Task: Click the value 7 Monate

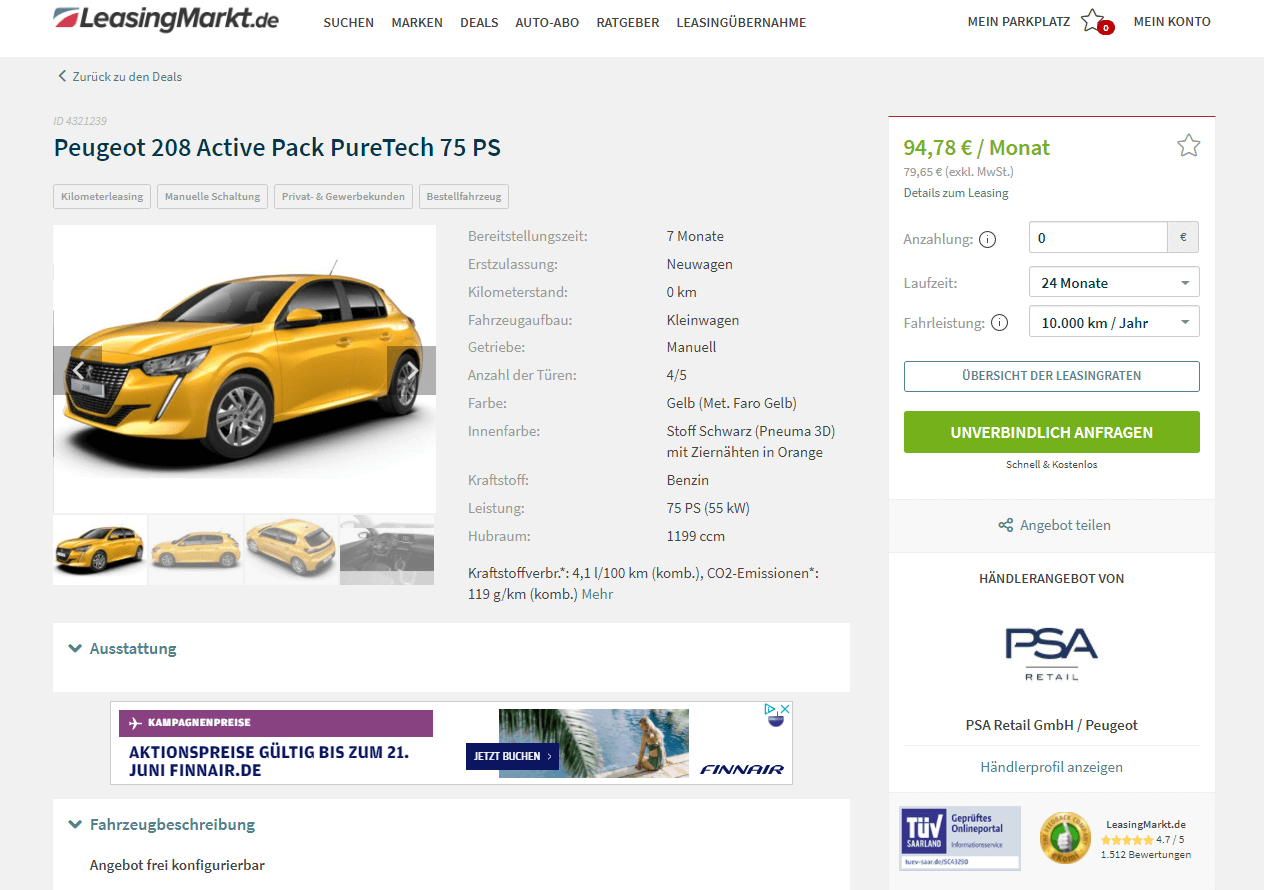Action: pos(695,236)
